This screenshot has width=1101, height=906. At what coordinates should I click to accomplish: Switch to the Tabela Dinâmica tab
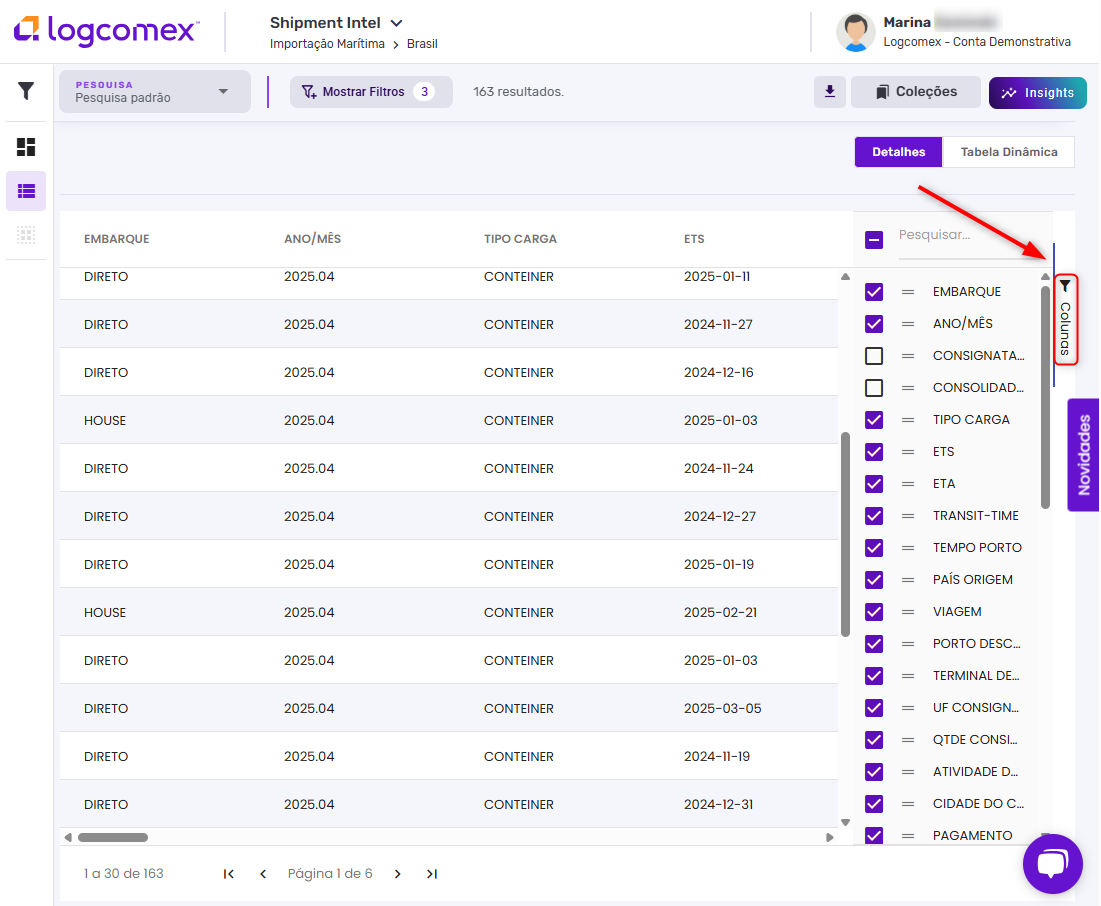point(1008,152)
